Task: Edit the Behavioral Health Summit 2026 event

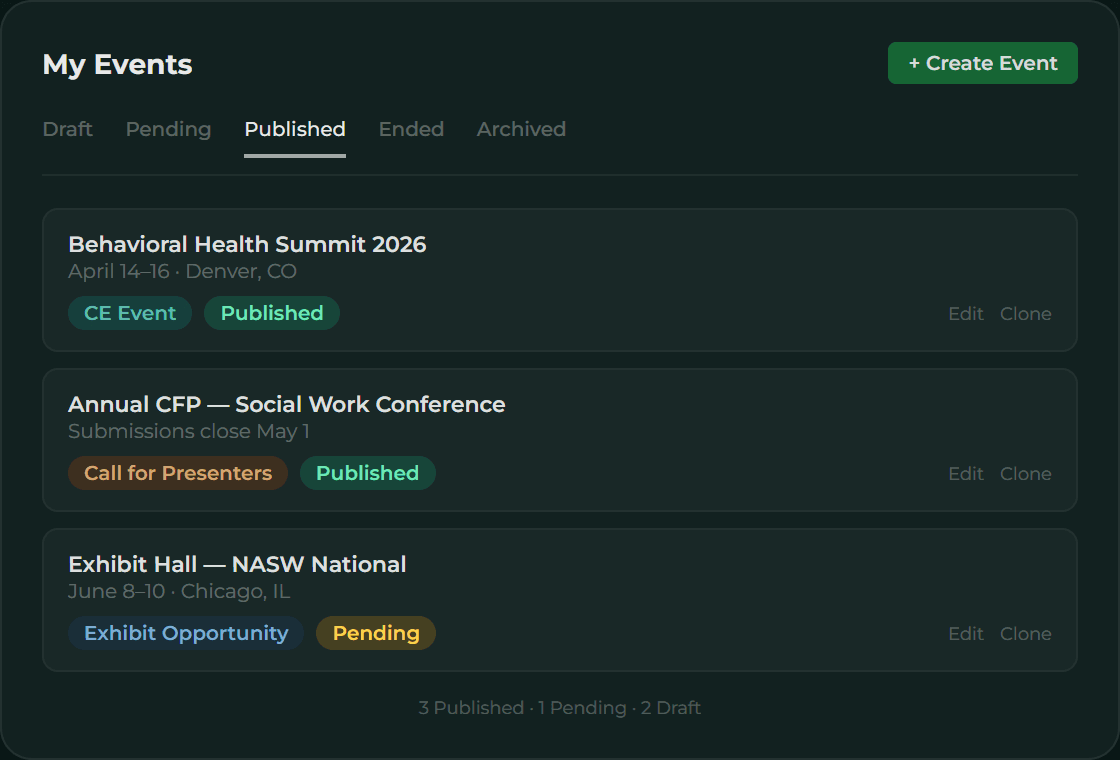Action: (x=965, y=313)
